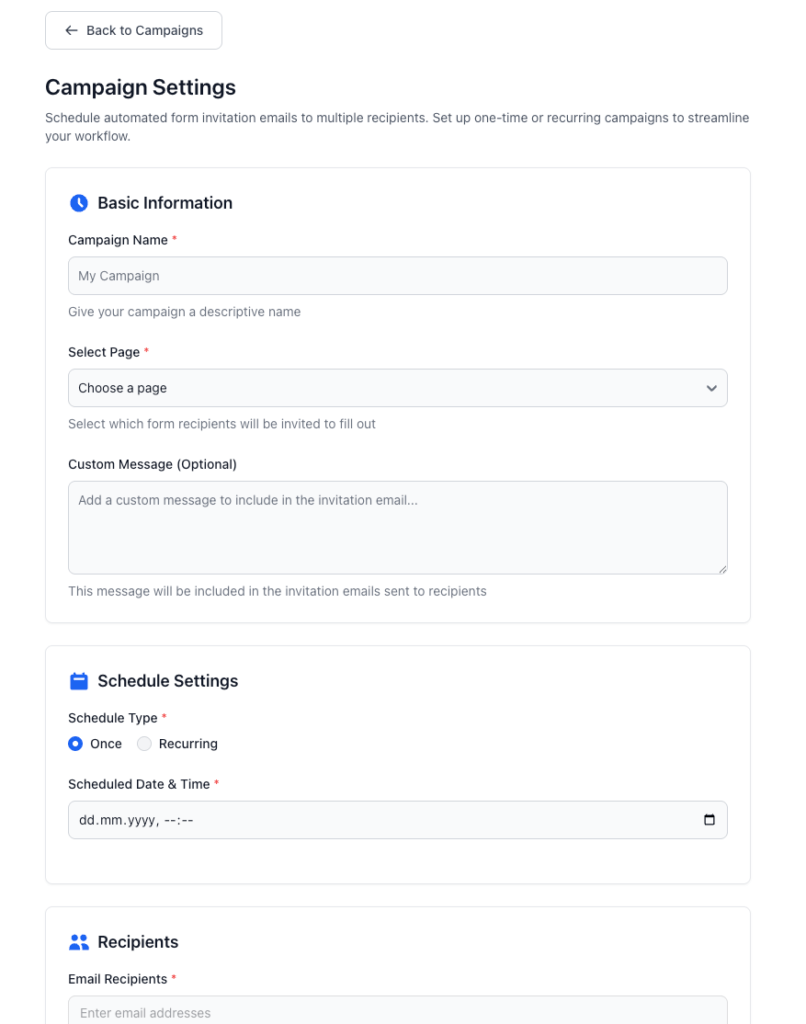Image resolution: width=806 pixels, height=1024 pixels.
Task: Click the people icon beside Recipients
Action: tap(79, 941)
